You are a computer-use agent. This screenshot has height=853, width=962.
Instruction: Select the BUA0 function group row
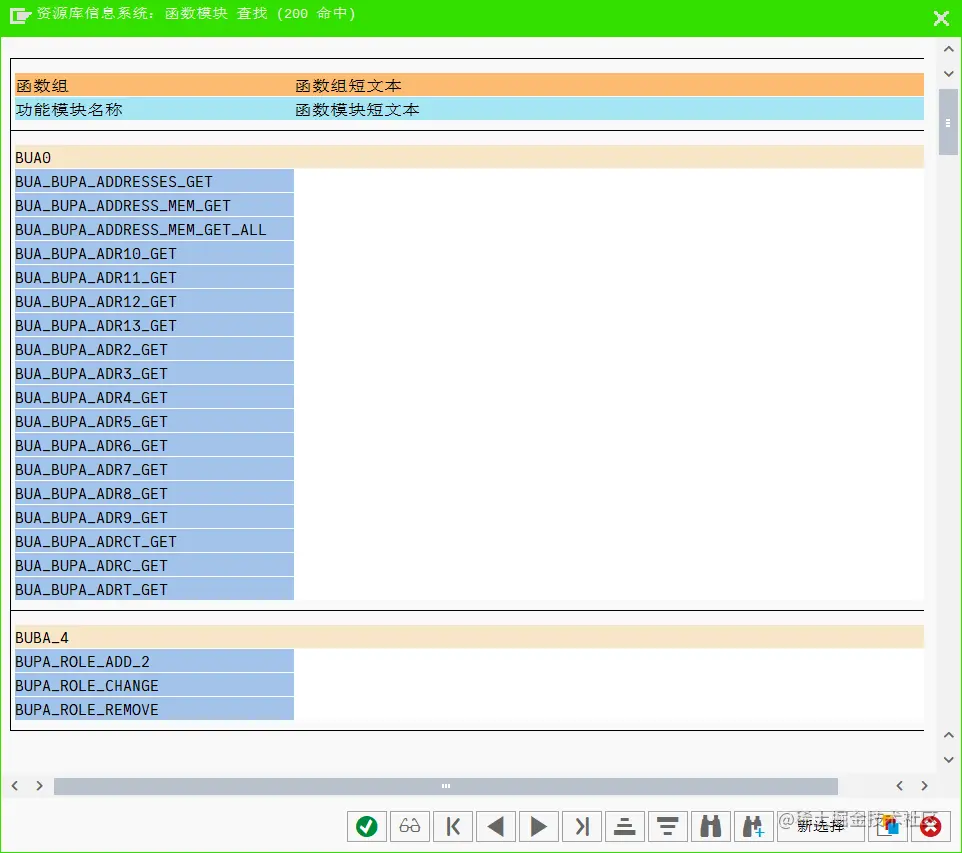(x=469, y=157)
